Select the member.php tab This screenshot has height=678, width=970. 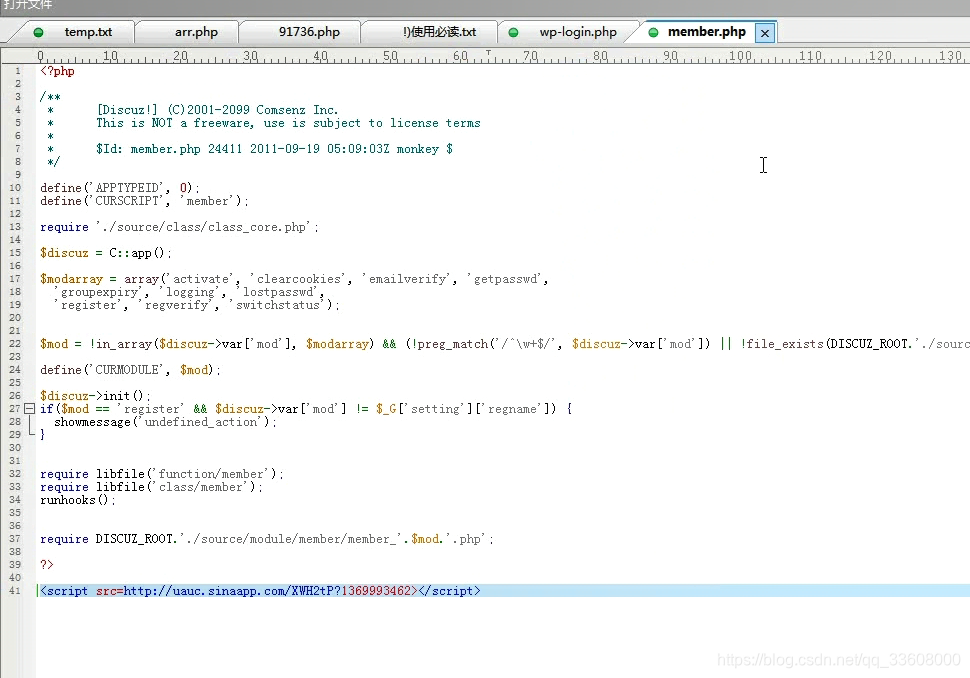[x=706, y=32]
